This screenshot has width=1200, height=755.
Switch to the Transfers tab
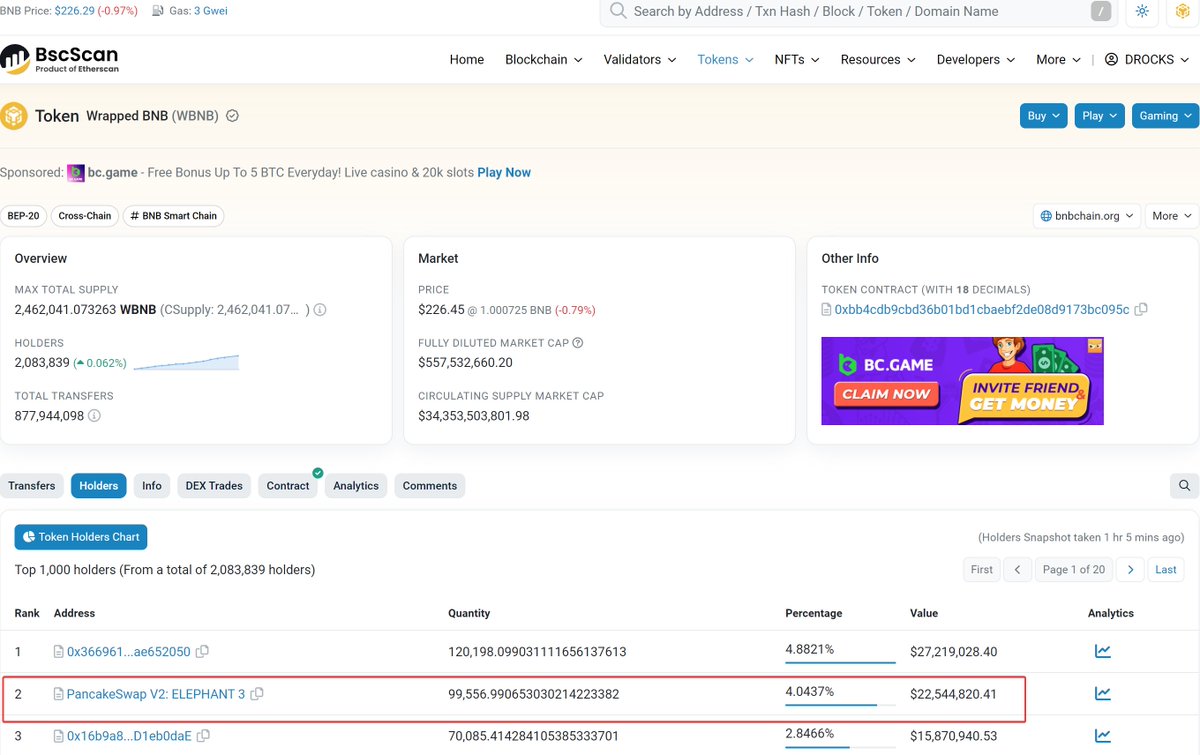[32, 486]
